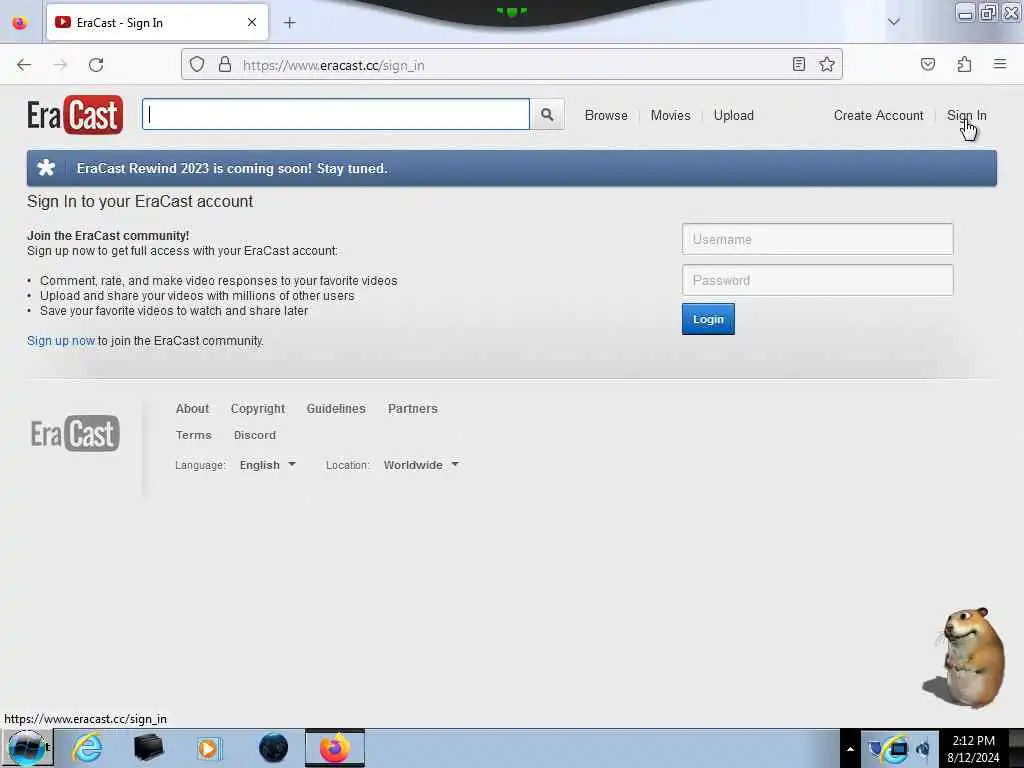1024x768 pixels.
Task: Open the Discord footer link
Action: click(255, 435)
